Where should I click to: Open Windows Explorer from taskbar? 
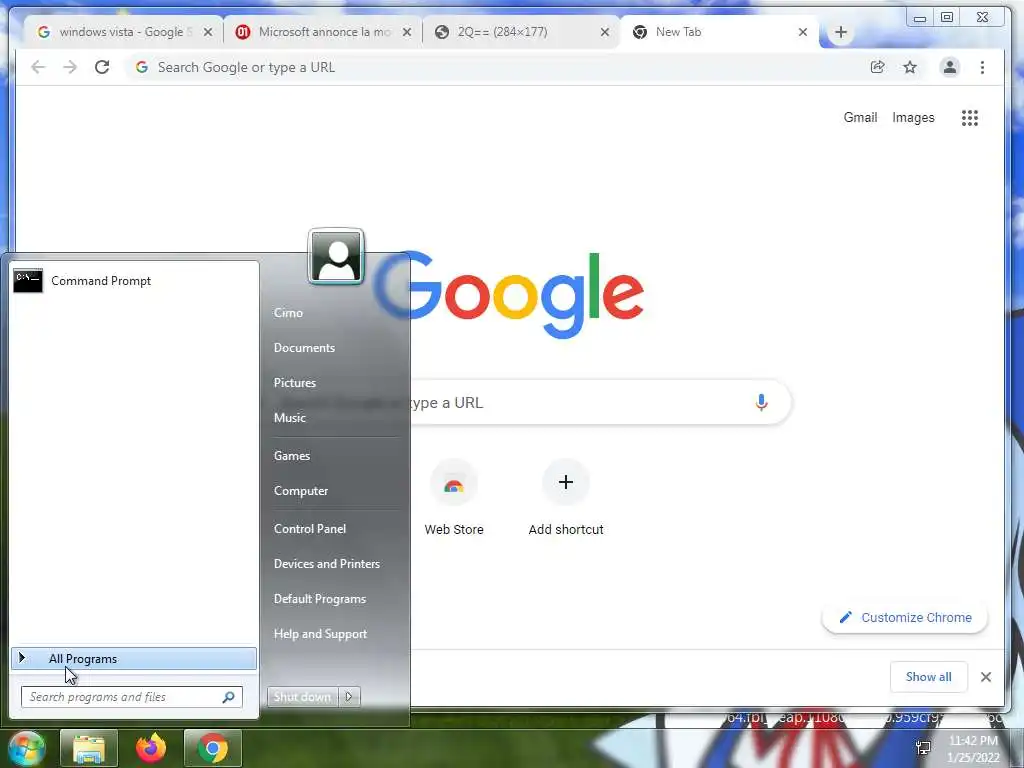[89, 748]
